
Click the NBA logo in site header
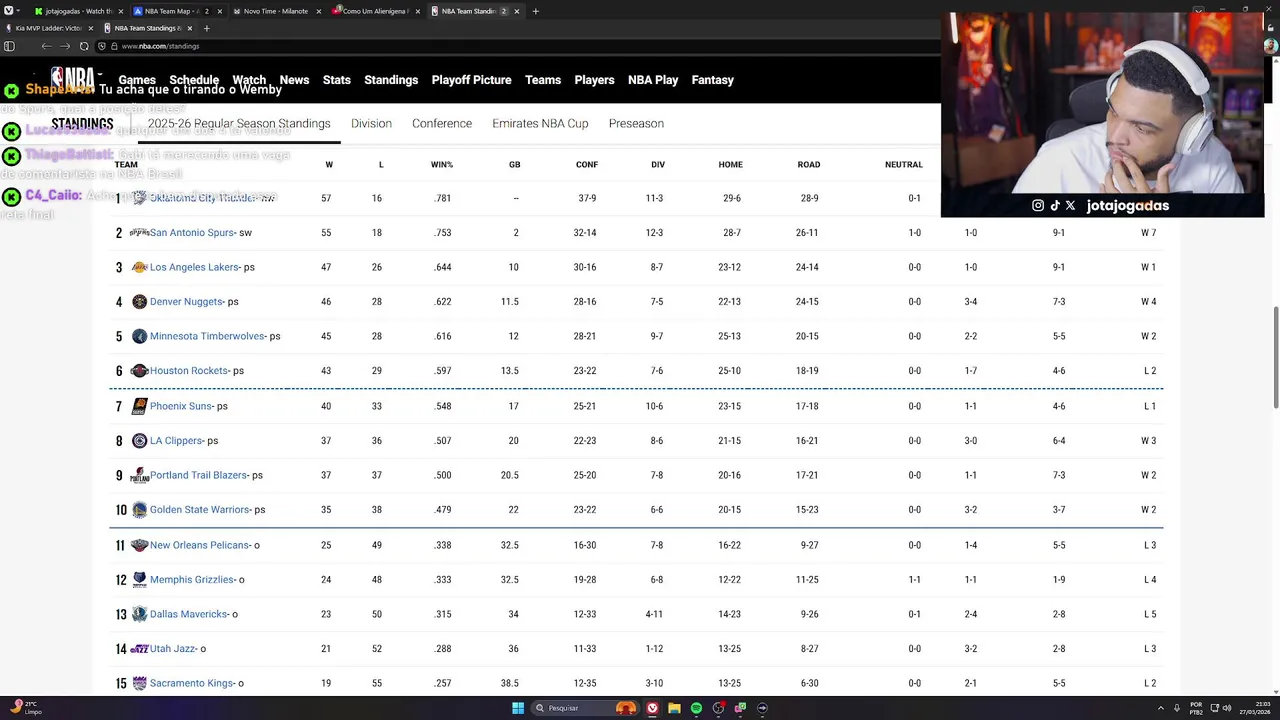(72, 79)
